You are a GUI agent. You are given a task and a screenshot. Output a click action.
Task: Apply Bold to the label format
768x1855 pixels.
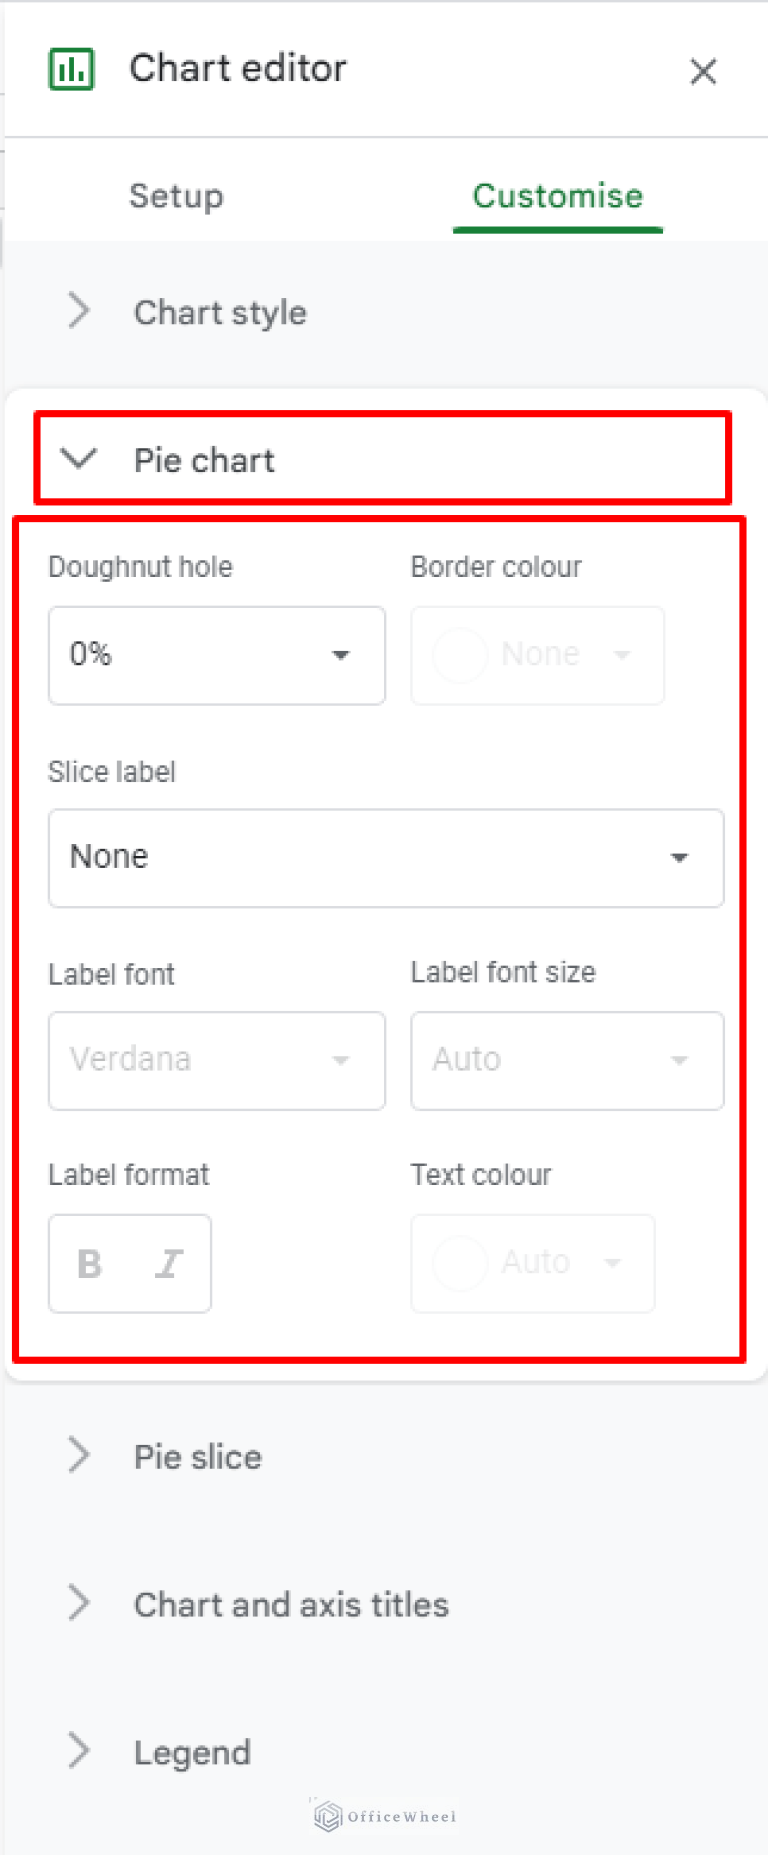coord(88,1263)
